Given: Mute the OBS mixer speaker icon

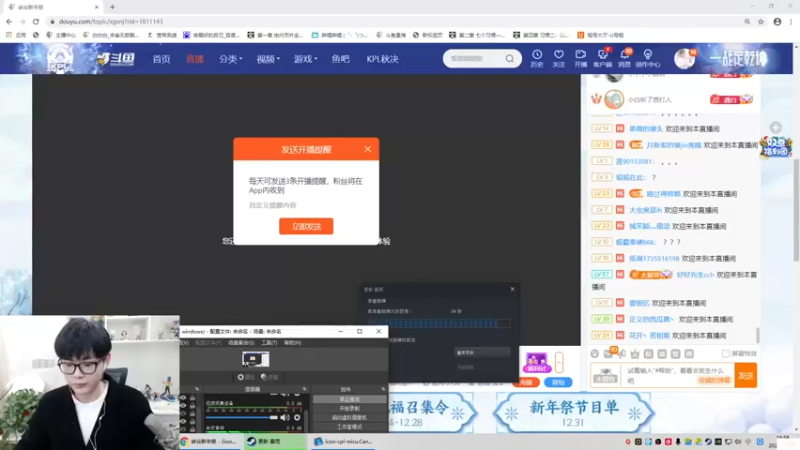Looking at the screenshot, I should click(x=285, y=417).
